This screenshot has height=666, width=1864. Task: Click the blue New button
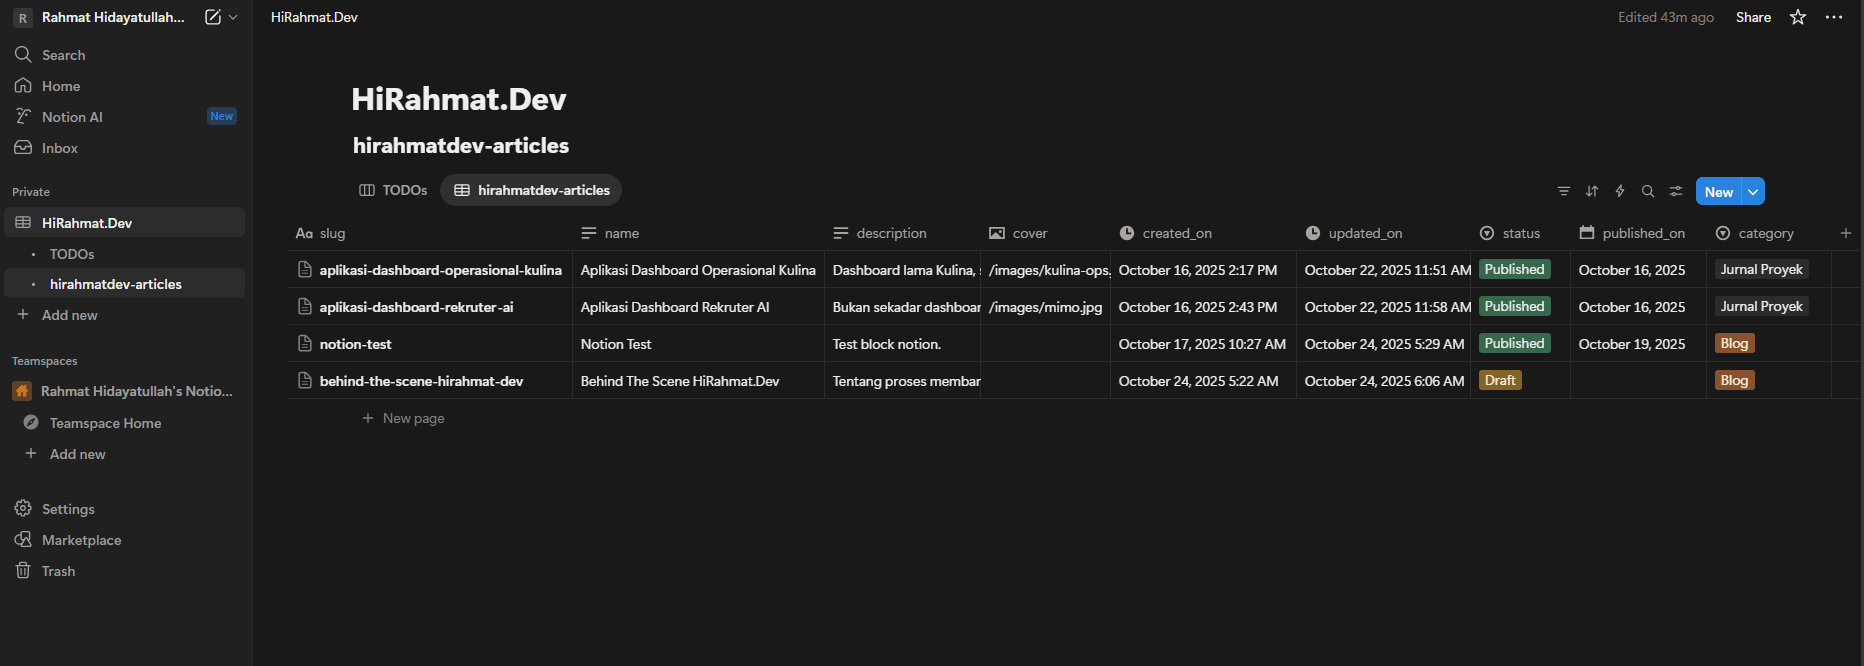pyautogui.click(x=1718, y=192)
